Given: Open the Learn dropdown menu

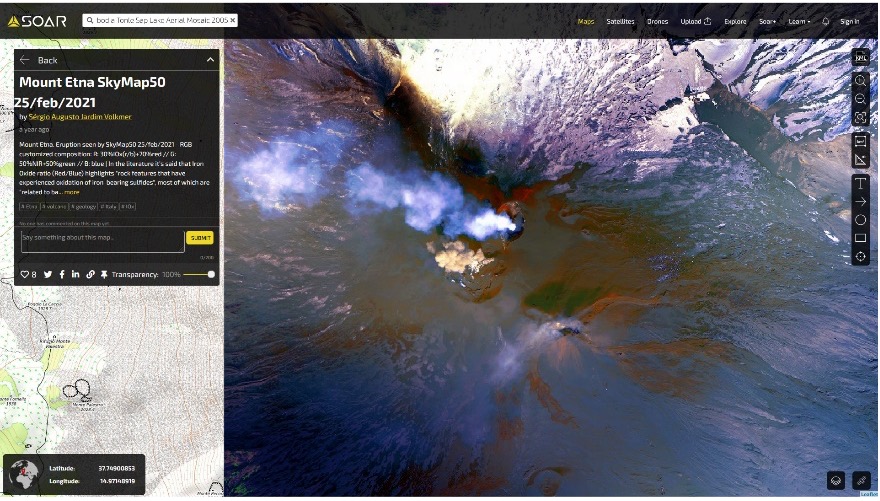Looking at the screenshot, I should click(x=799, y=21).
